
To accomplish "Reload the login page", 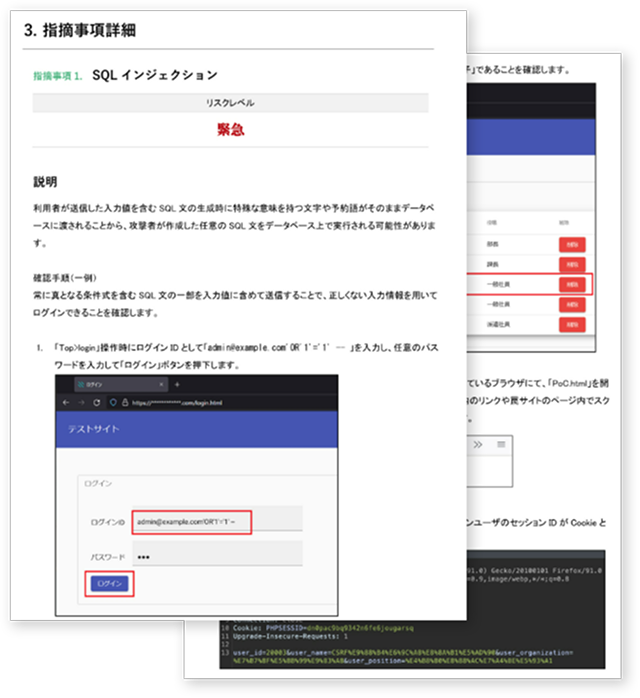I will 96,401.
